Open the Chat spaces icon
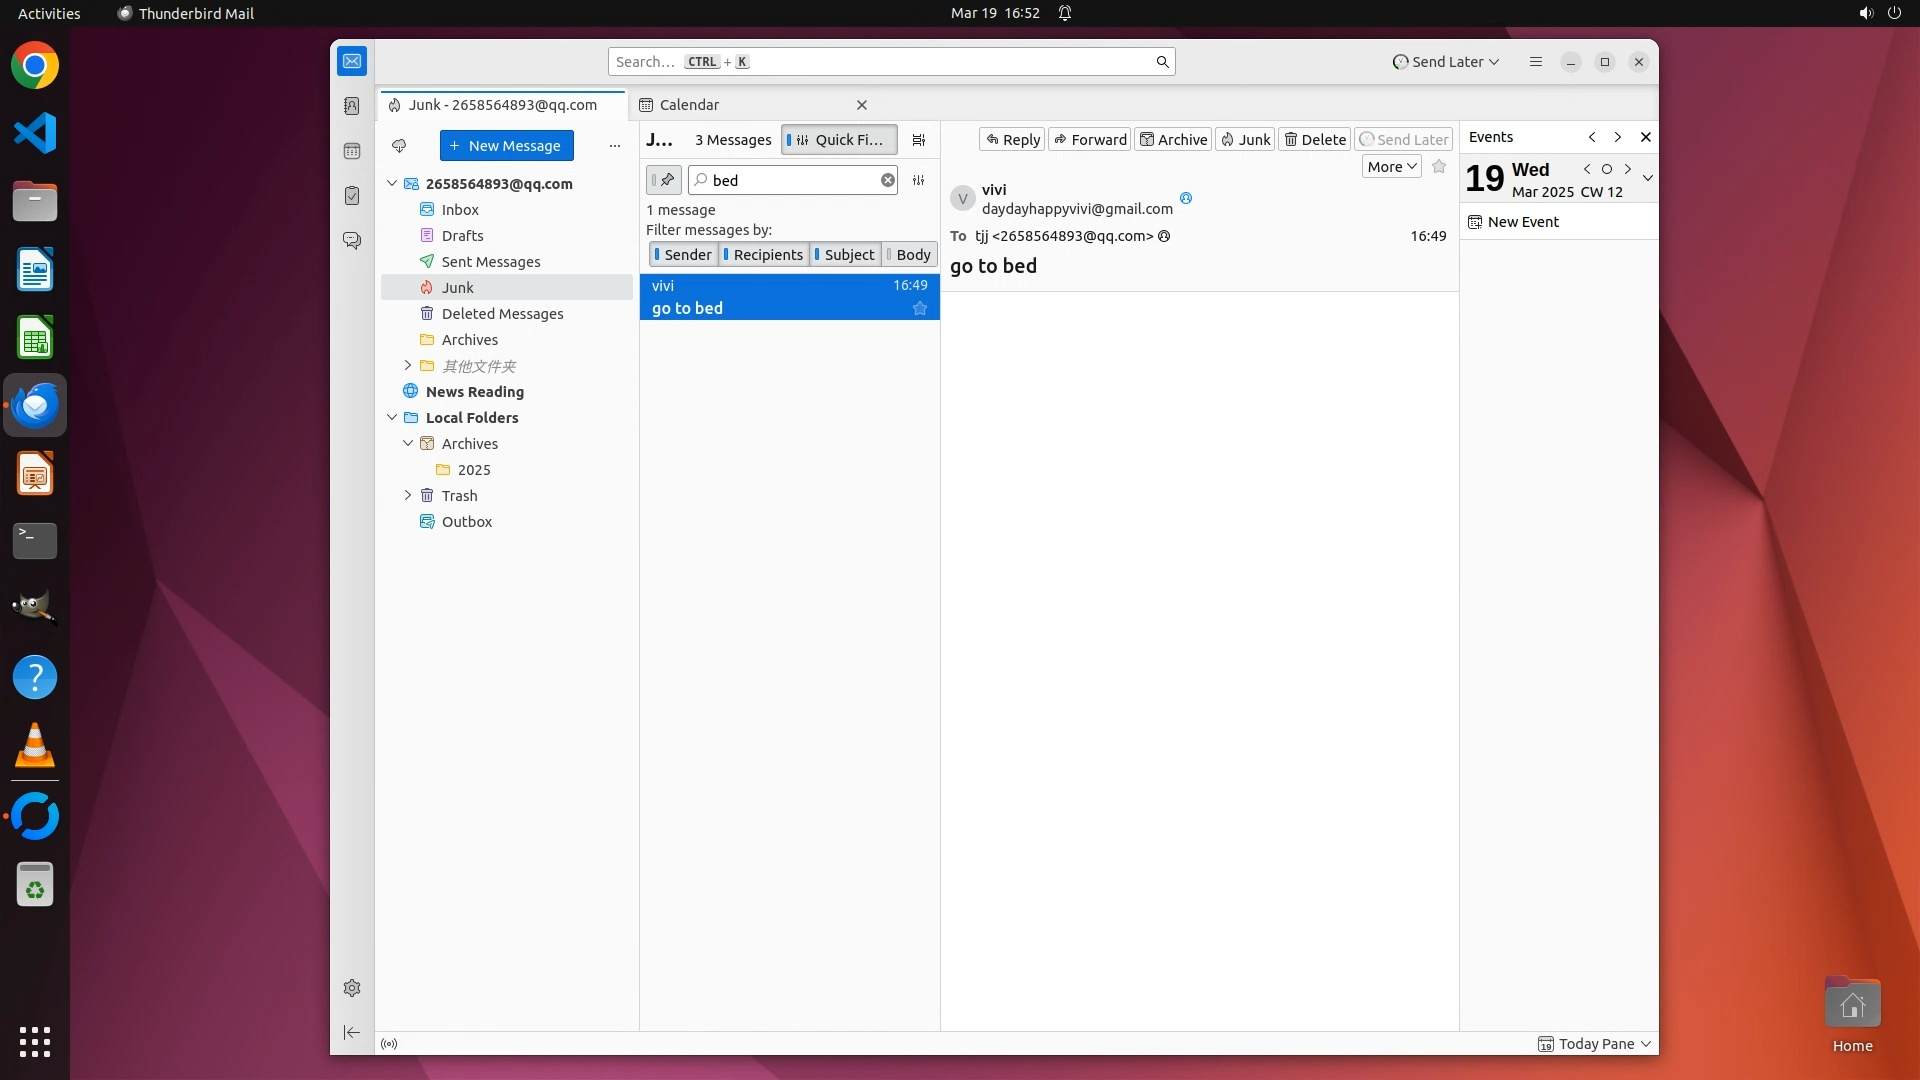 [x=352, y=241]
